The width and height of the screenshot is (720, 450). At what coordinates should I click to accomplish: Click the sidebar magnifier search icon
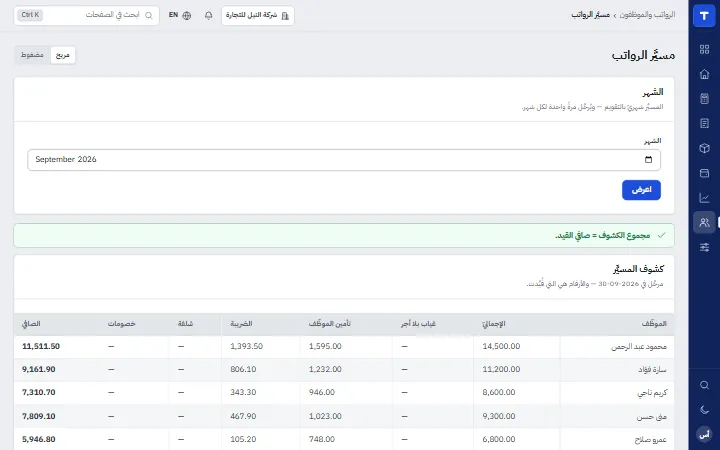pyautogui.click(x=704, y=385)
